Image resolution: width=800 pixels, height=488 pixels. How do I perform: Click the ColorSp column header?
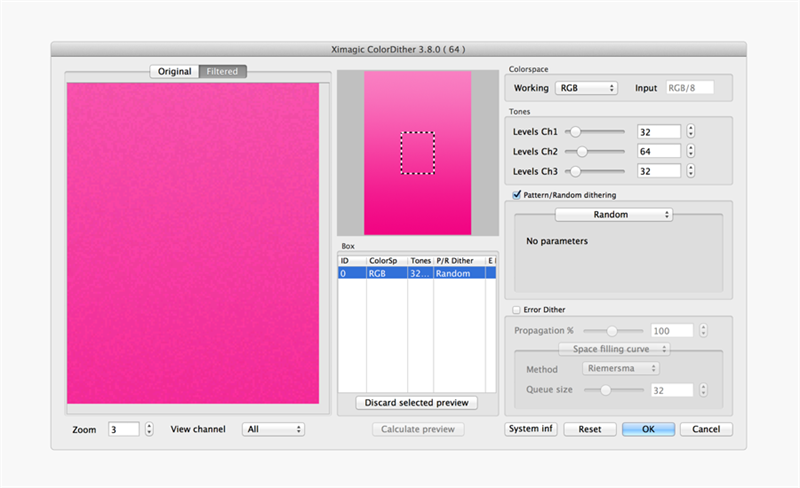pos(387,261)
